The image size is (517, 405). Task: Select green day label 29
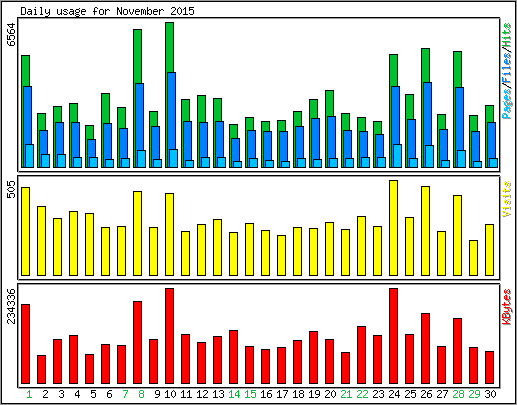[x=474, y=394]
